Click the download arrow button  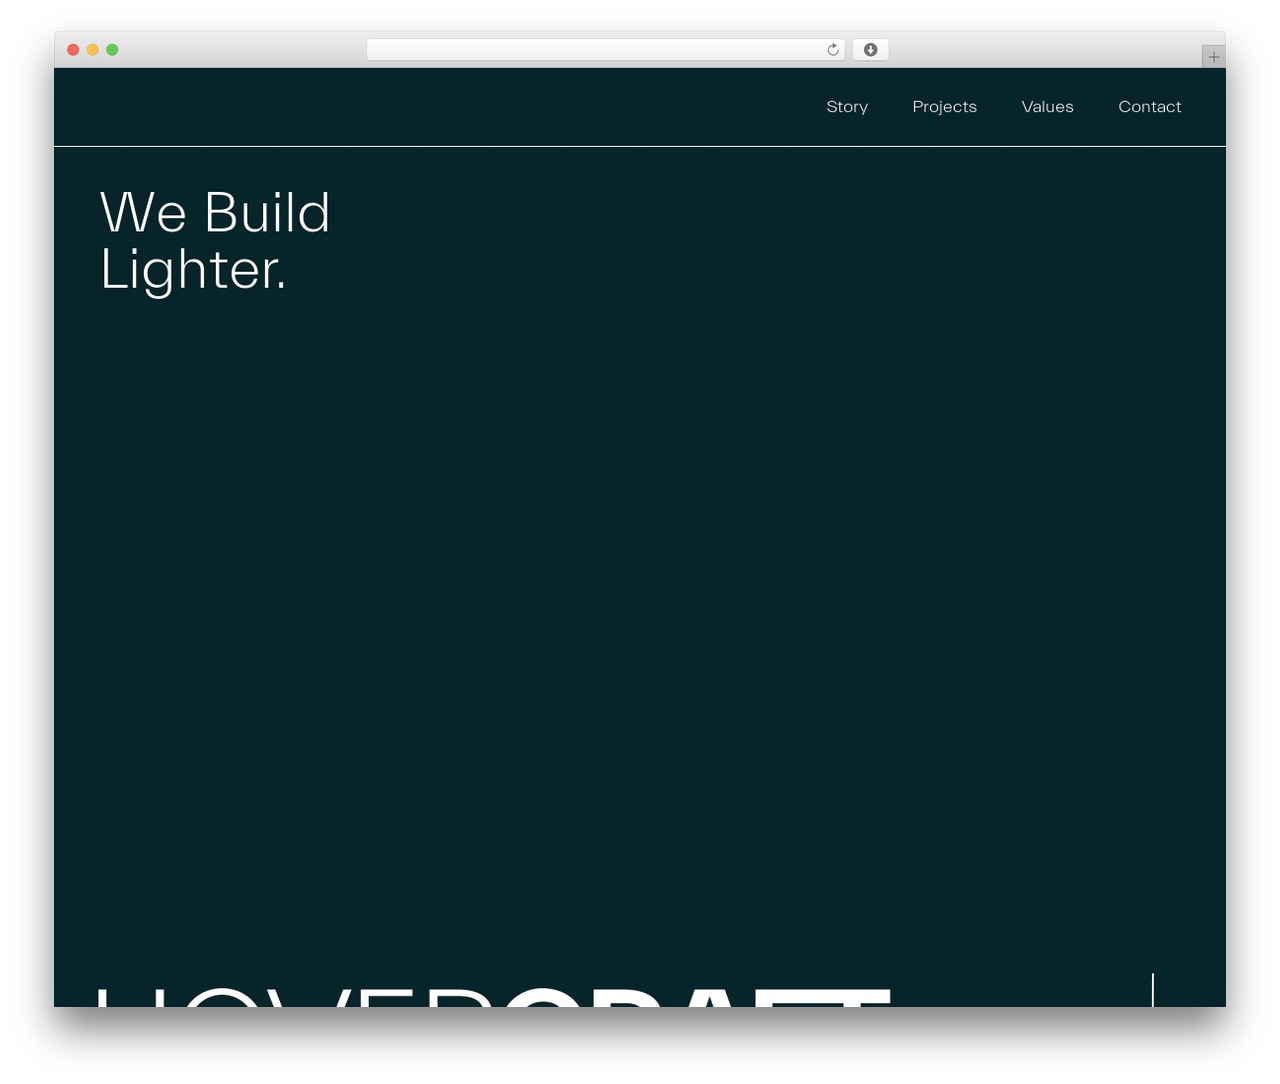870,50
